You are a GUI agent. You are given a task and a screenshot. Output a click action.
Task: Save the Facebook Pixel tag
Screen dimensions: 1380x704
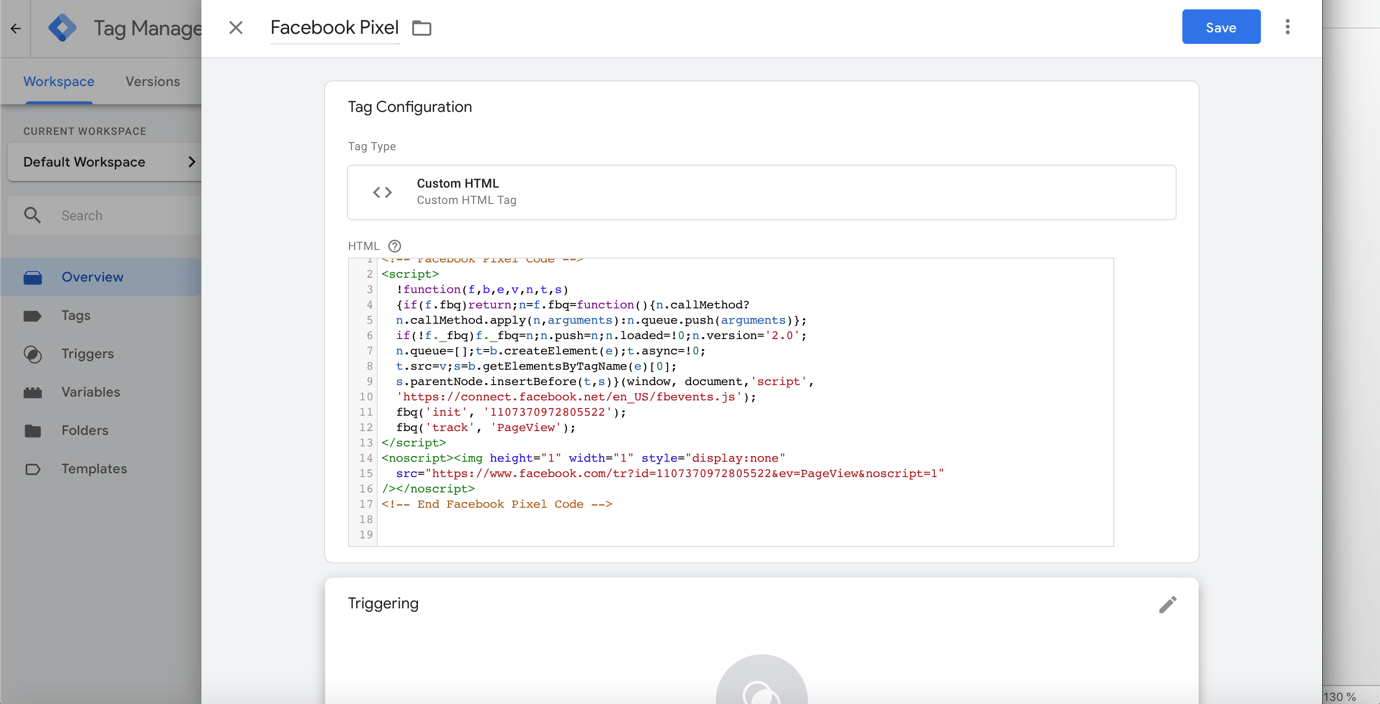(1221, 27)
